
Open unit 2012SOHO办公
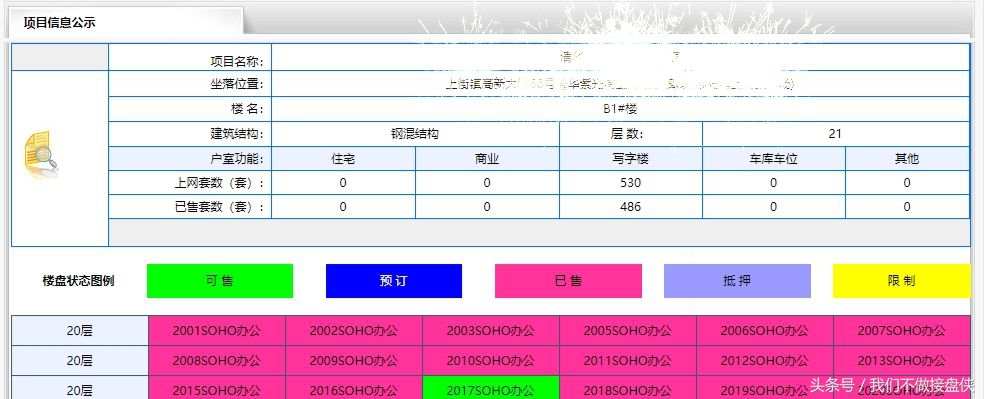point(764,361)
